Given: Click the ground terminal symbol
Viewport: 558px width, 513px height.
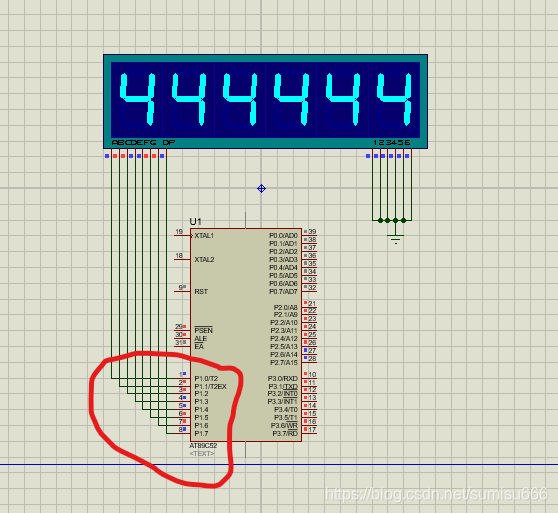Looking at the screenshot, I should (396, 239).
